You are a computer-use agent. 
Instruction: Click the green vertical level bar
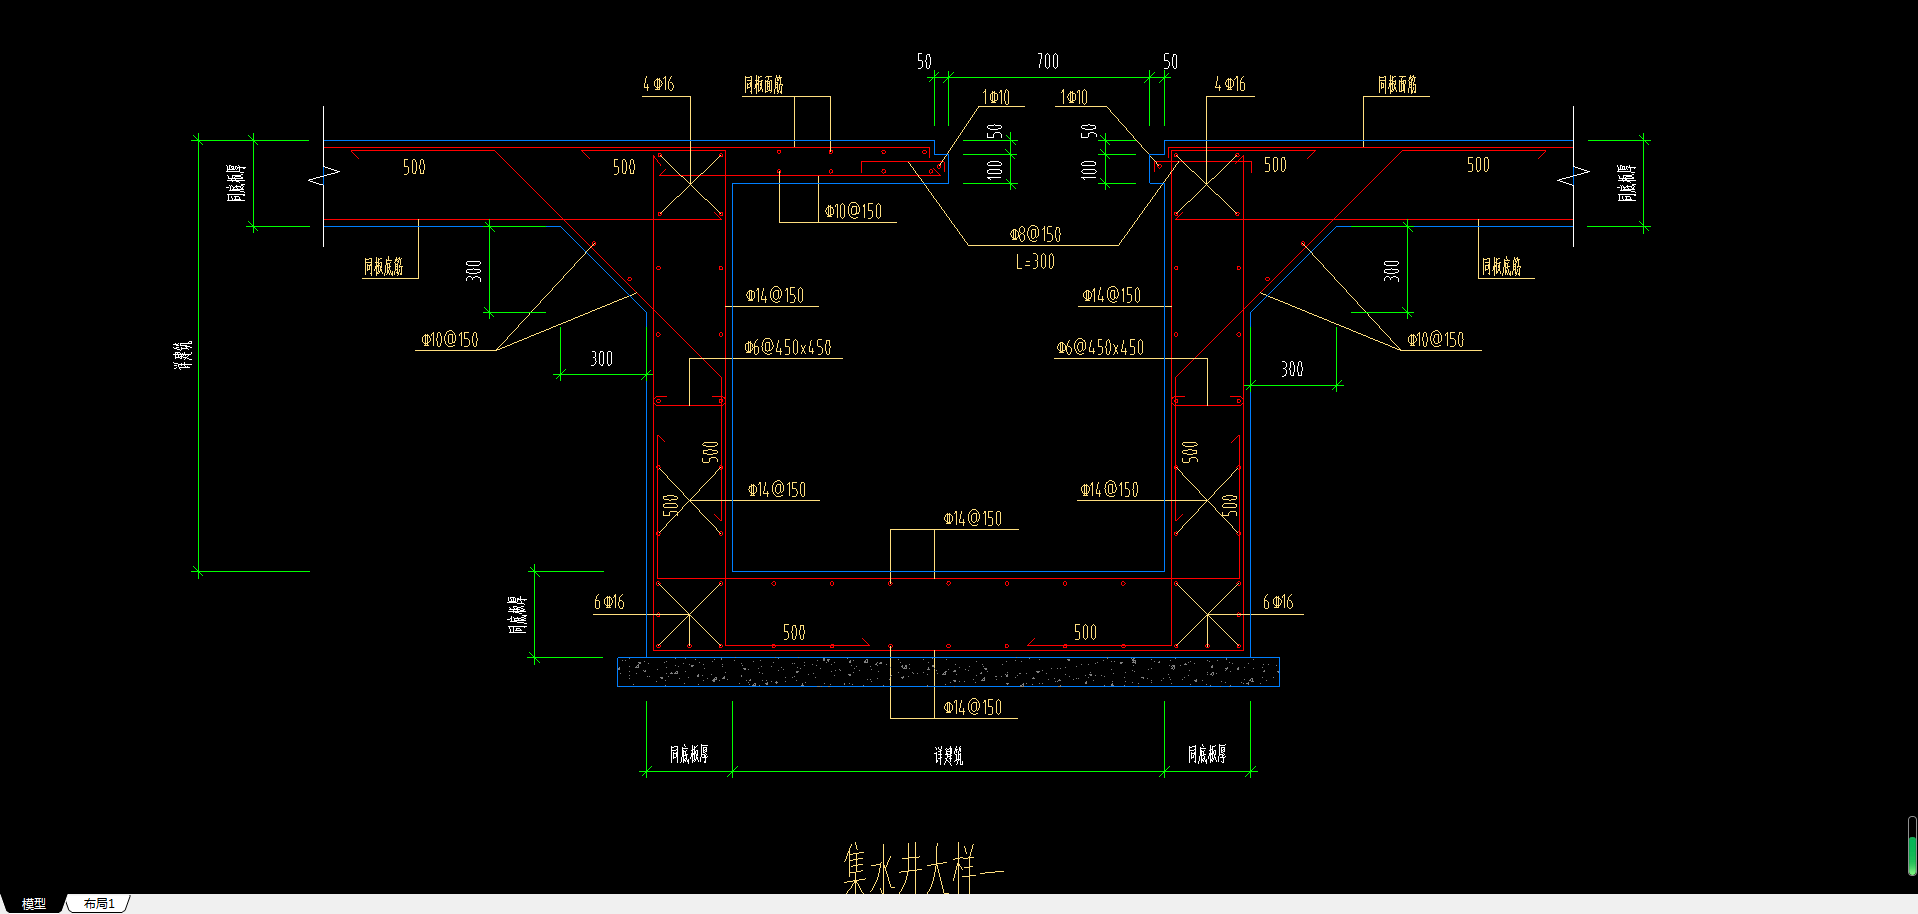pyautogui.click(x=1912, y=847)
